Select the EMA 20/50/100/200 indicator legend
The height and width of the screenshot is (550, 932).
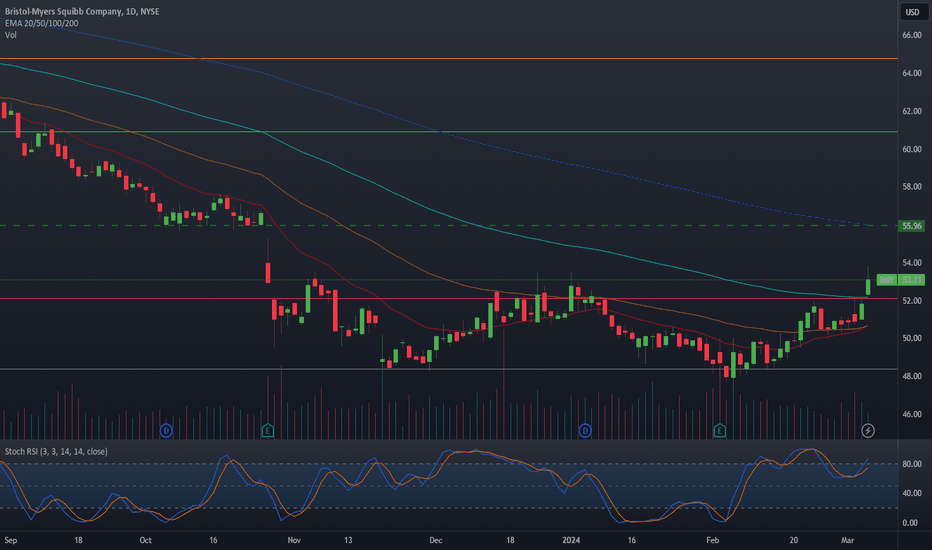pyautogui.click(x=42, y=23)
